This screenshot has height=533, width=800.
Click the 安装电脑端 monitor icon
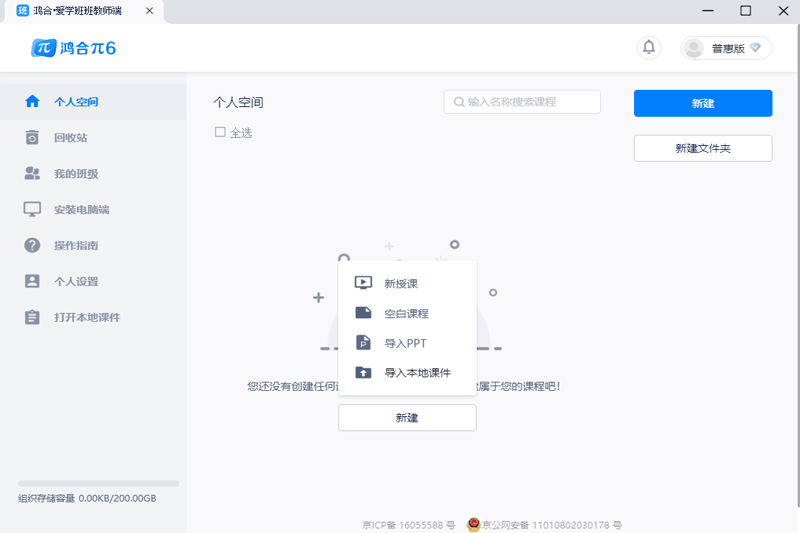pyautogui.click(x=32, y=209)
